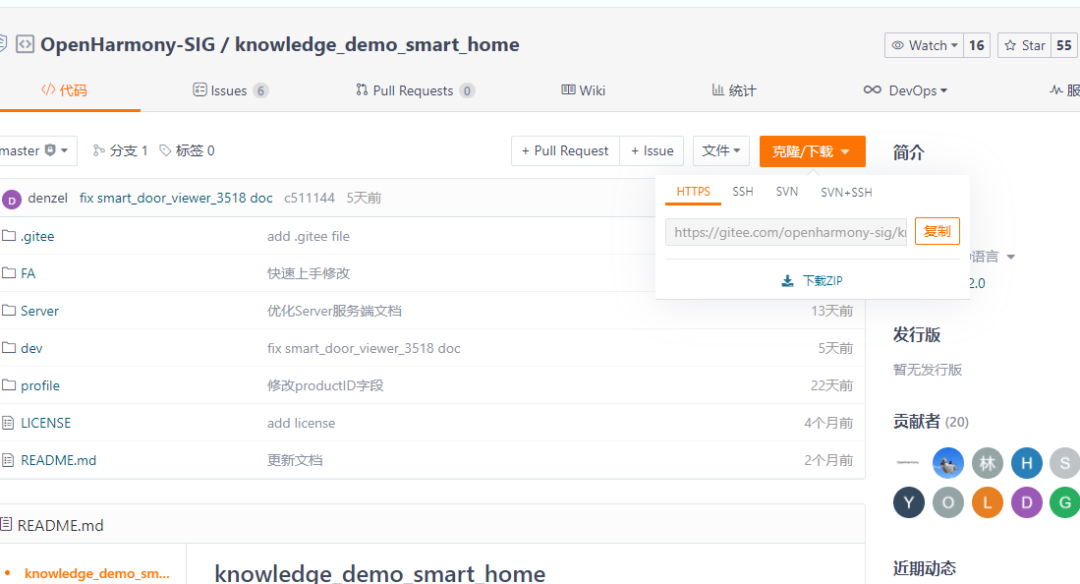This screenshot has height=584, width=1080.
Task: Click the 'add license' commit message
Action: point(301,423)
